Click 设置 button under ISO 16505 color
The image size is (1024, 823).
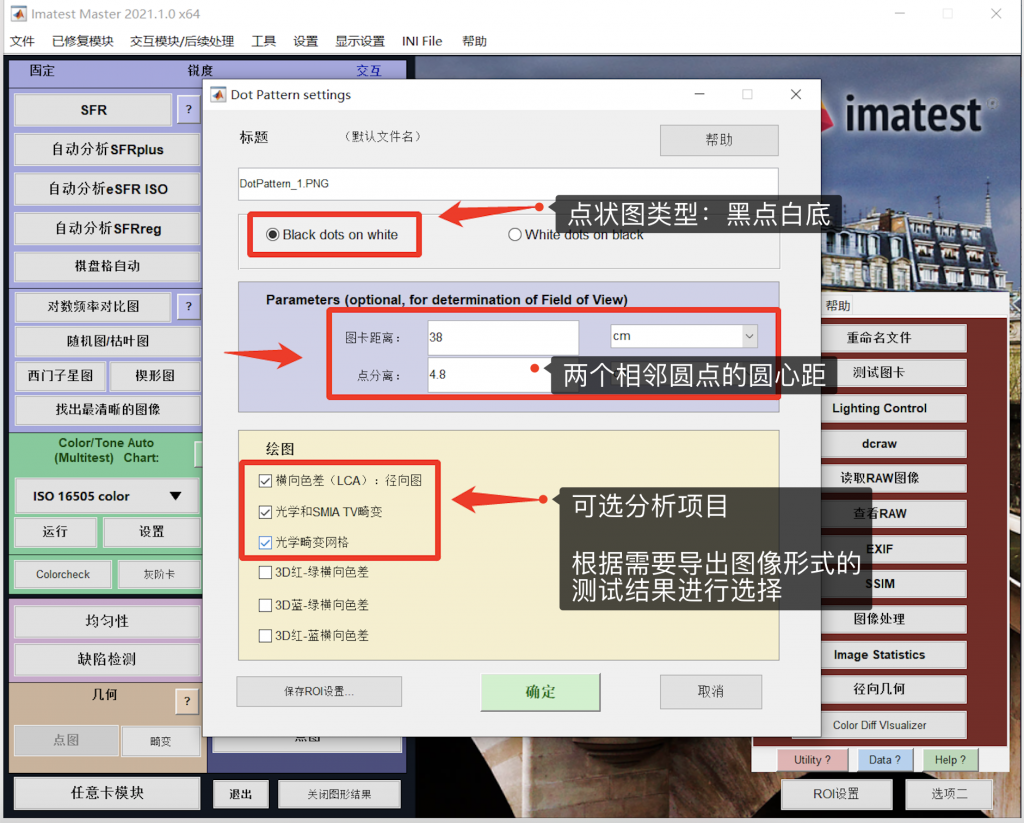coord(152,532)
